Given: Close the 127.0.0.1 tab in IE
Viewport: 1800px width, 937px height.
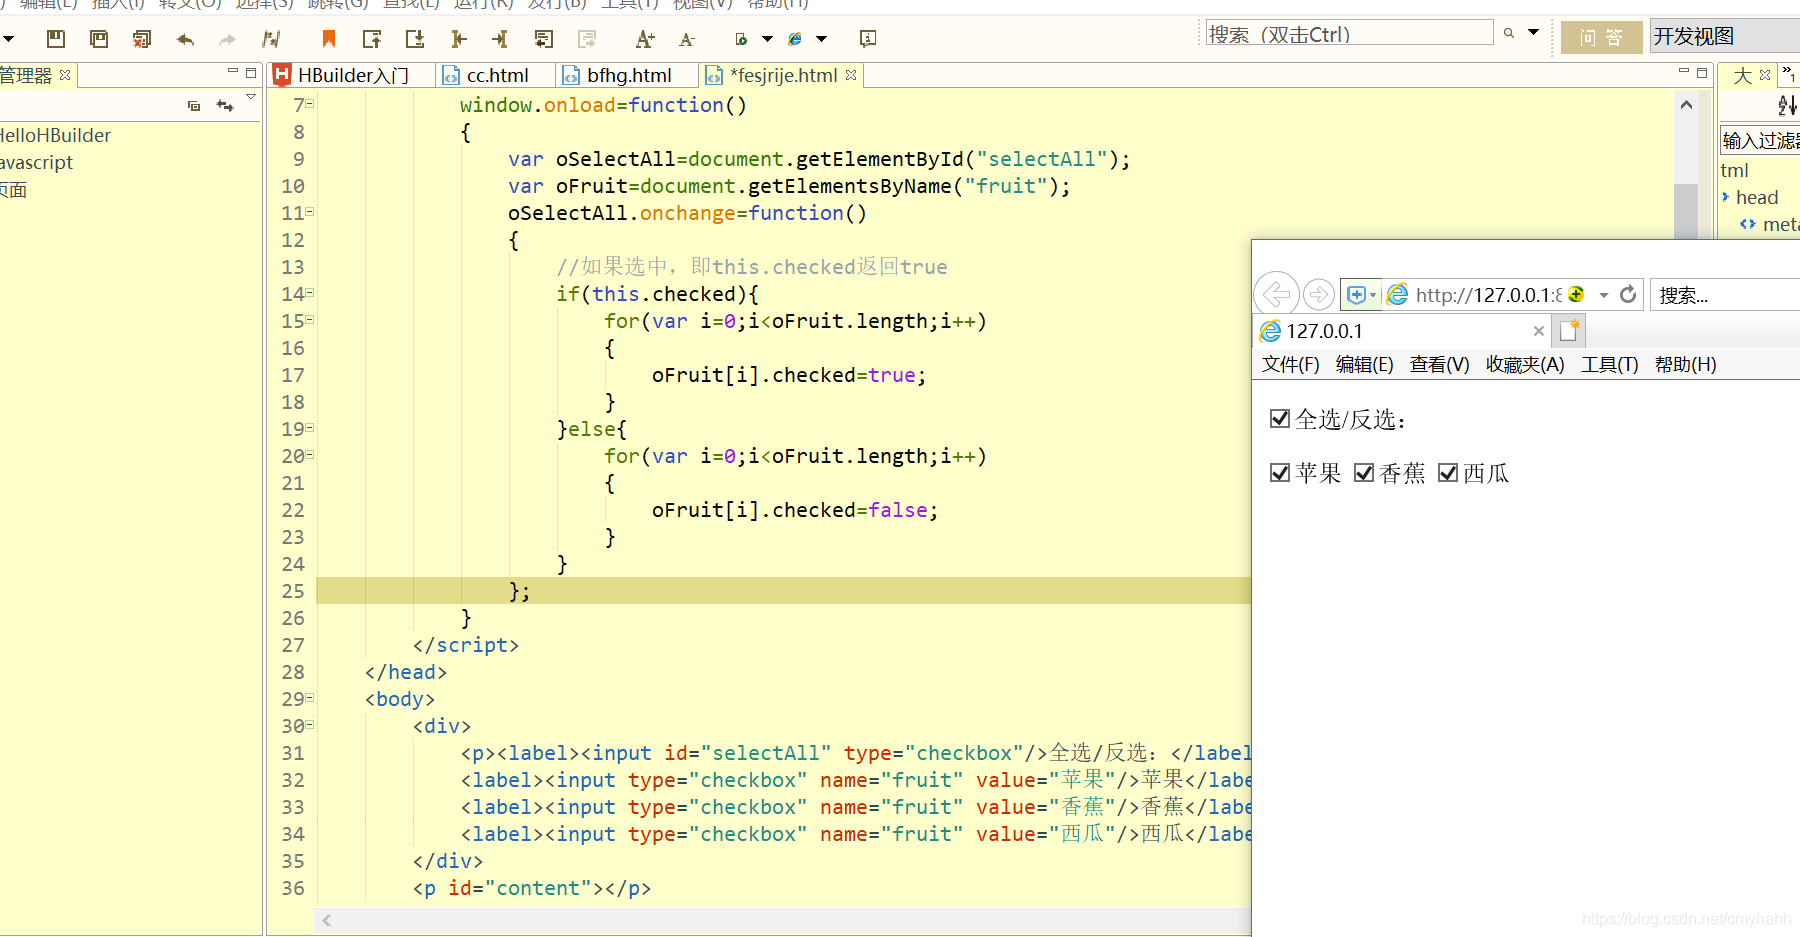Looking at the screenshot, I should (x=1539, y=331).
